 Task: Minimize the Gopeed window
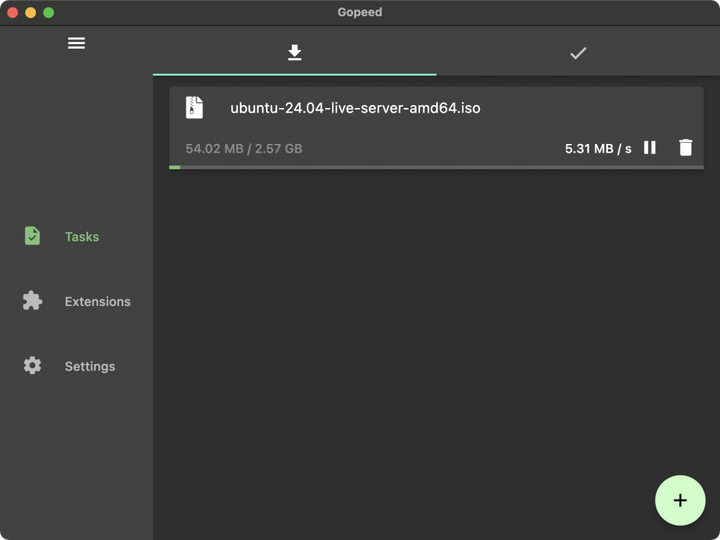coord(30,12)
